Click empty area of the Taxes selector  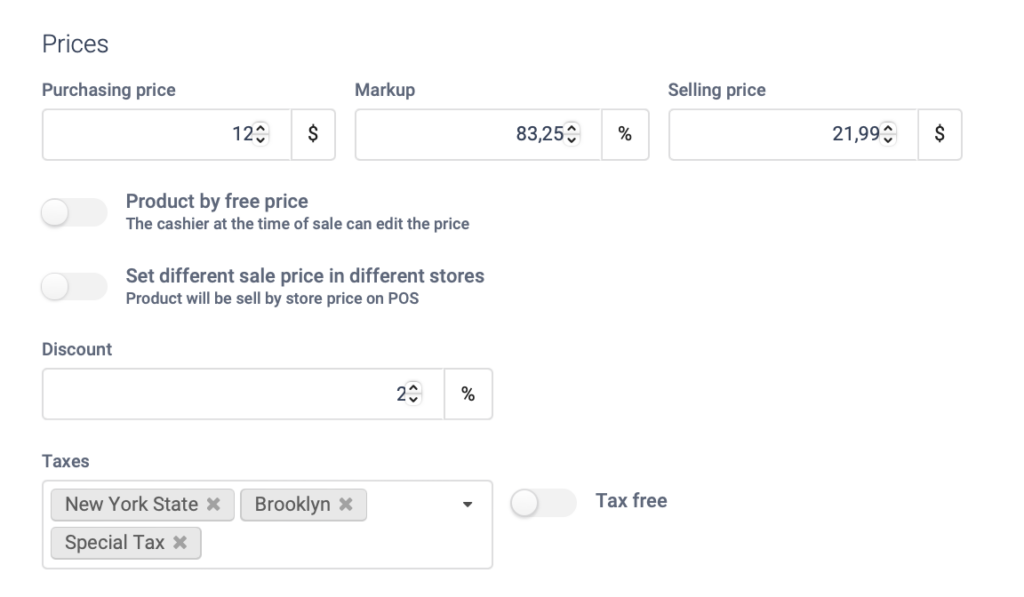[340, 543]
